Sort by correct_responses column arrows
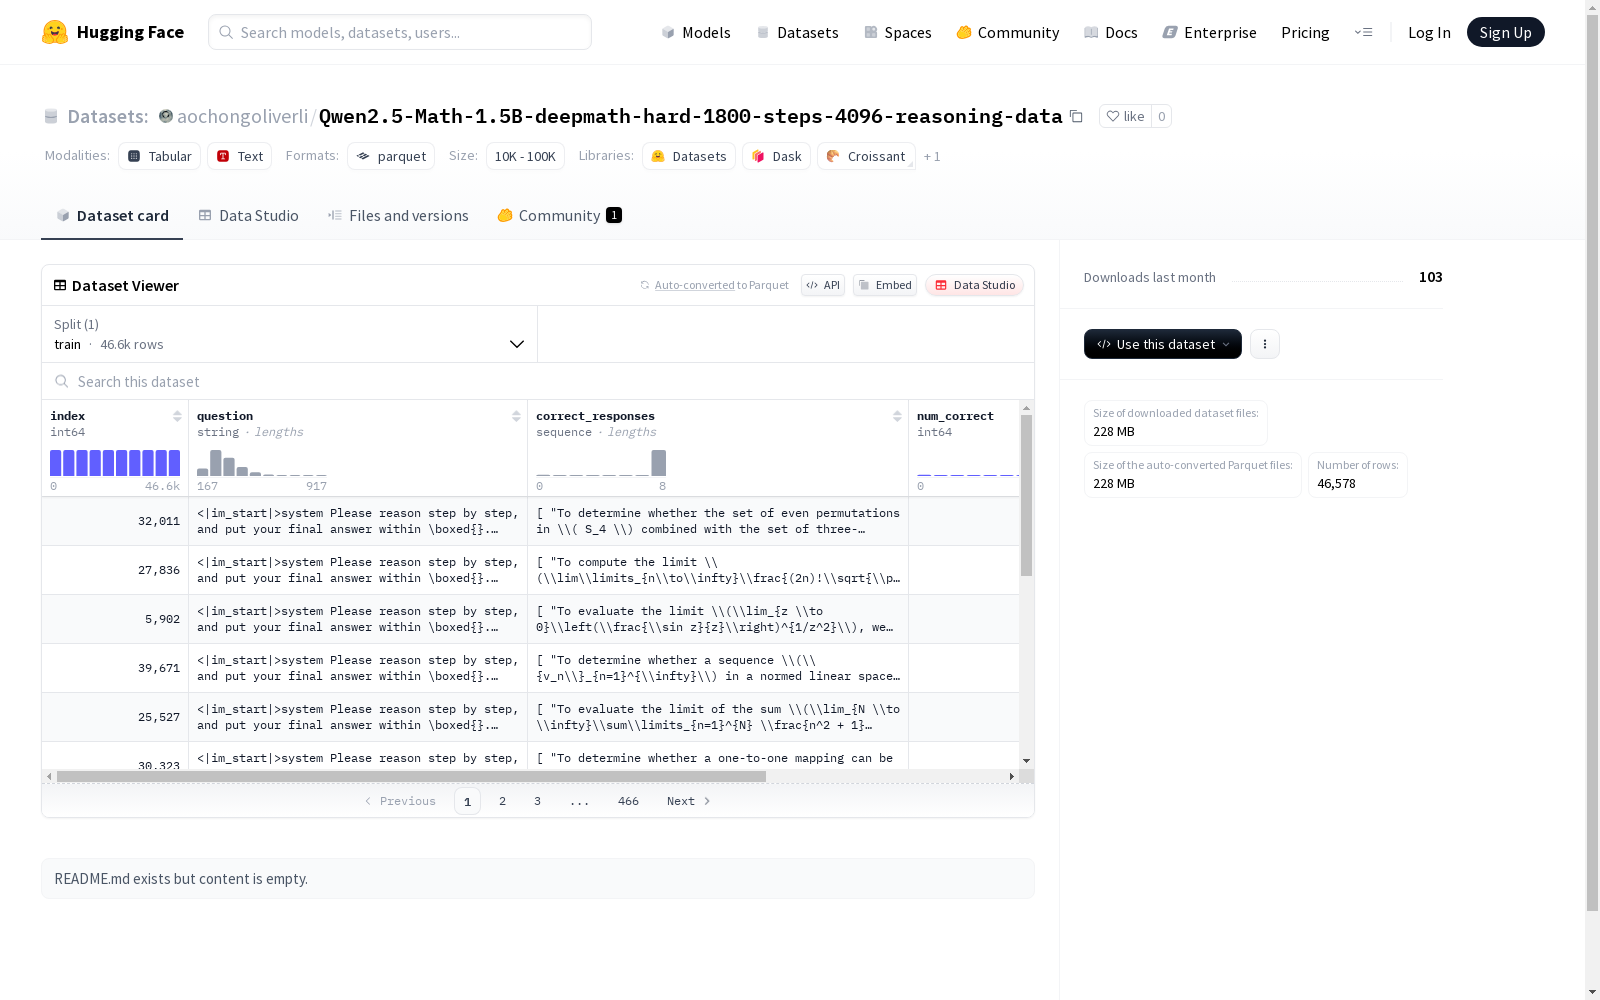Viewport: 1600px width, 1000px height. 897,416
